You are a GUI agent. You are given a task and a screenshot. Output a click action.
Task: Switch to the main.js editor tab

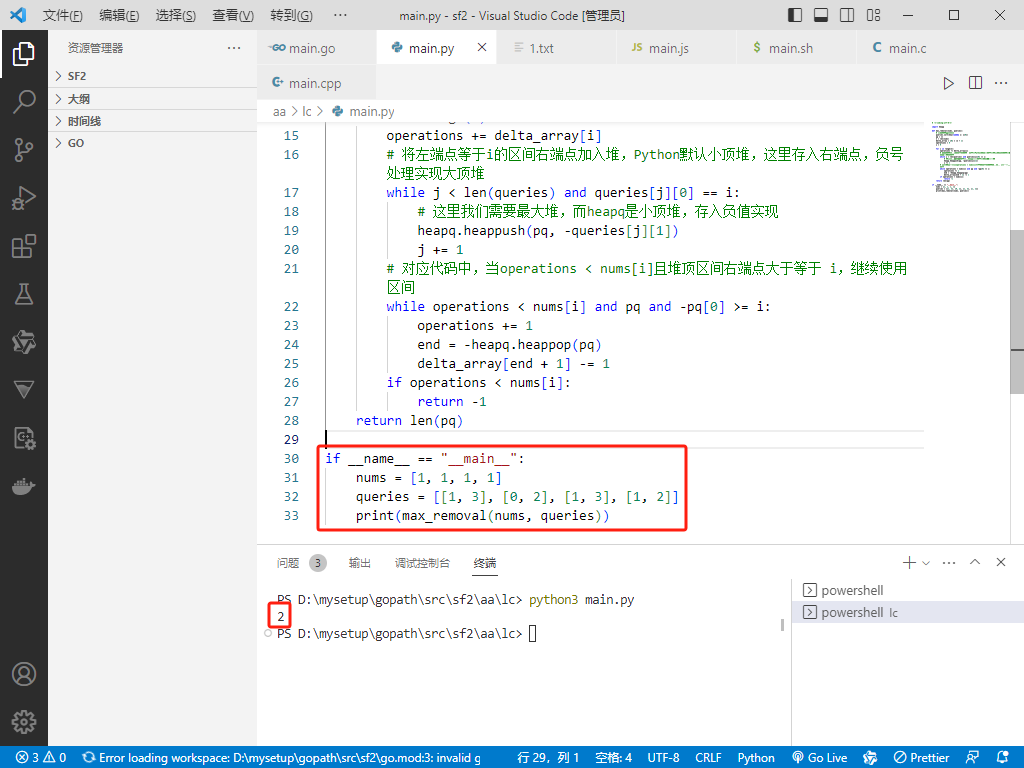(x=676, y=48)
